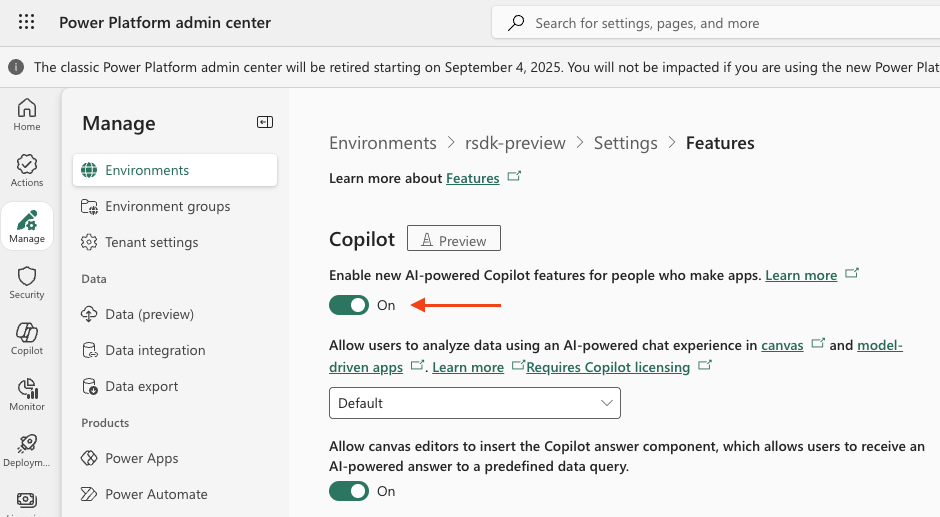Viewport: 940px width, 517px height.
Task: Open the app launcher waffle icon
Action: coord(27,22)
